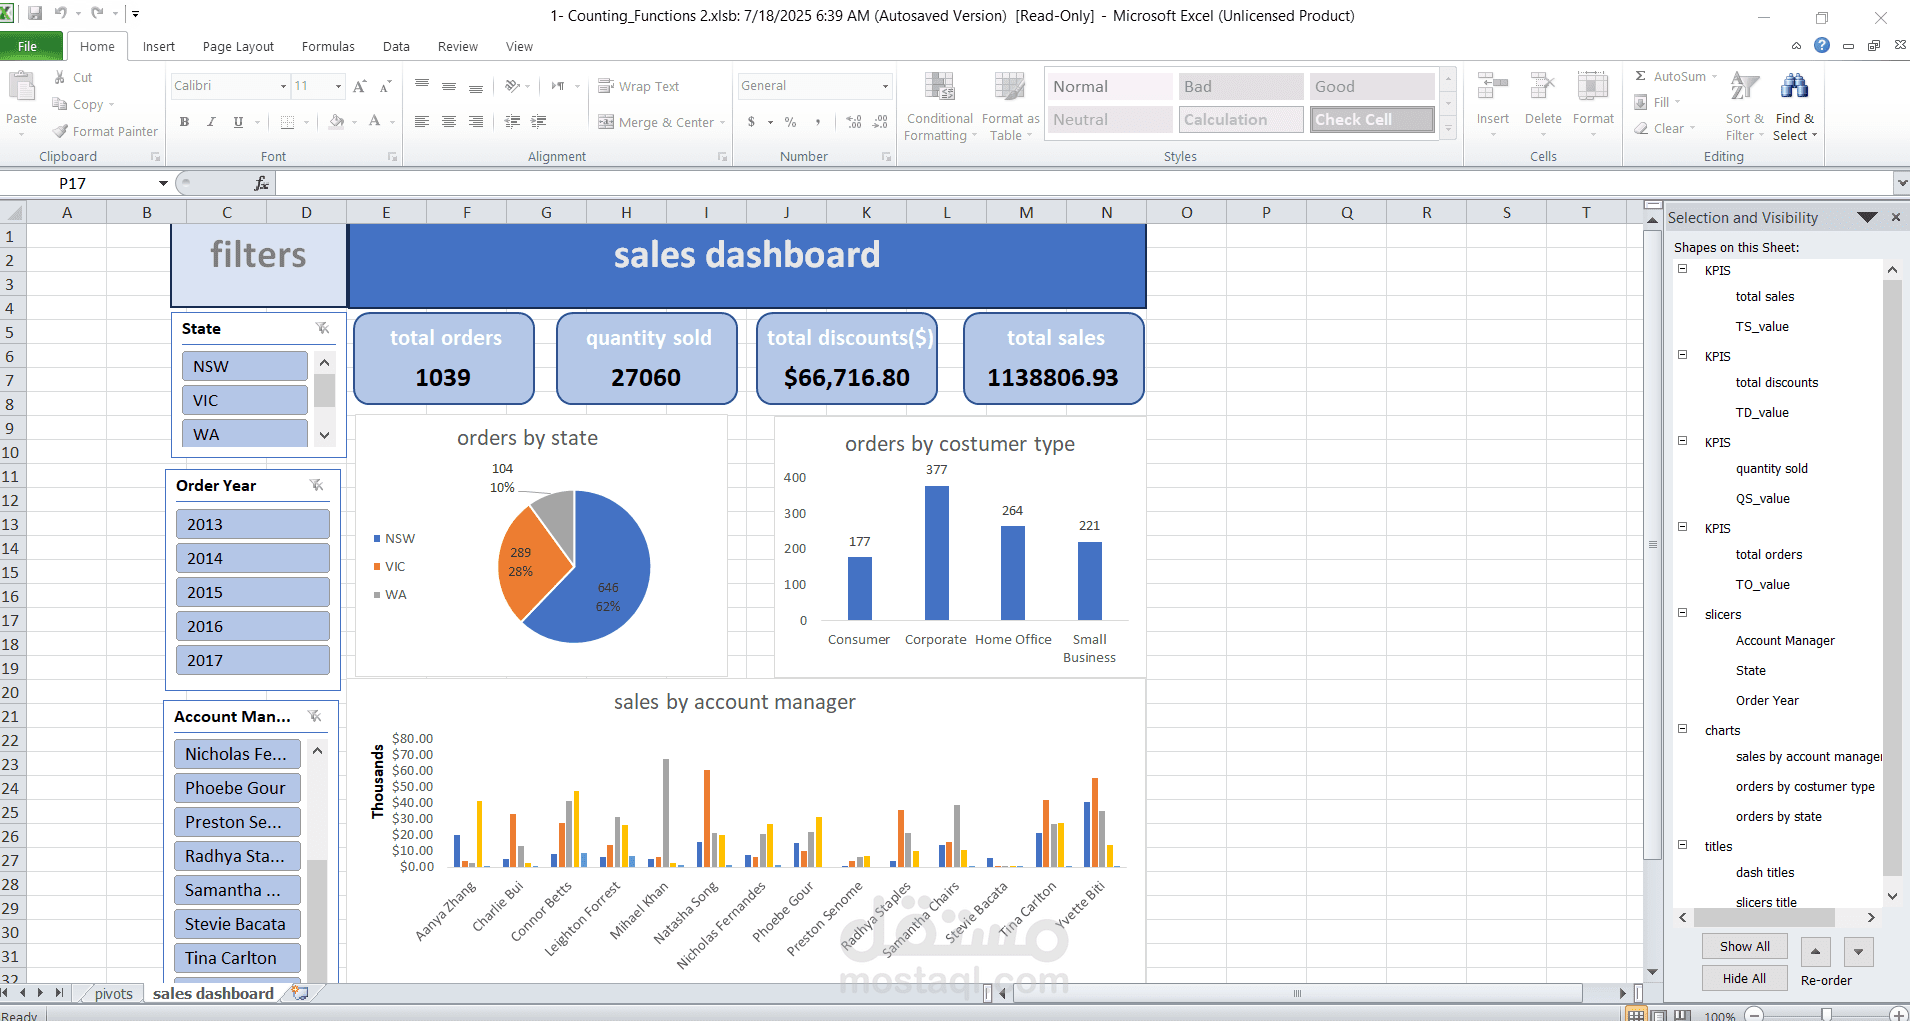Click the Find & Select icon
The width and height of the screenshot is (1910, 1021).
[x=1794, y=105]
